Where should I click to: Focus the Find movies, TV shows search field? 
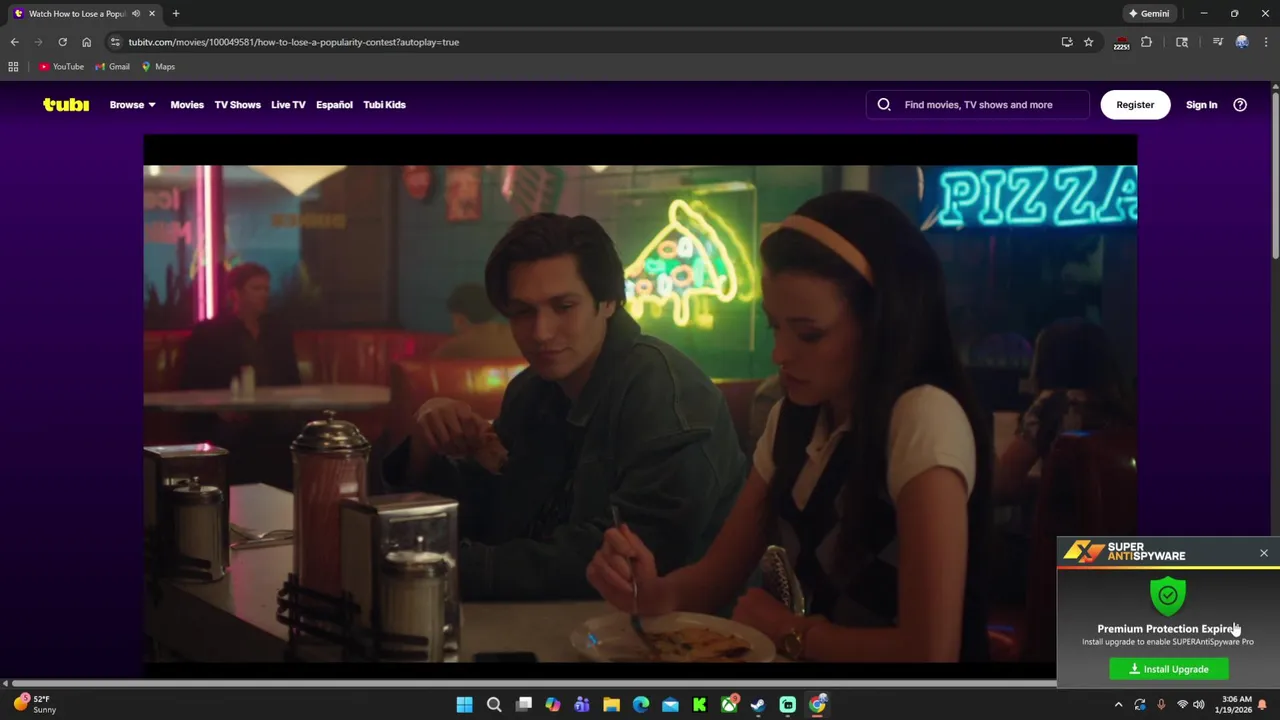[x=978, y=104]
